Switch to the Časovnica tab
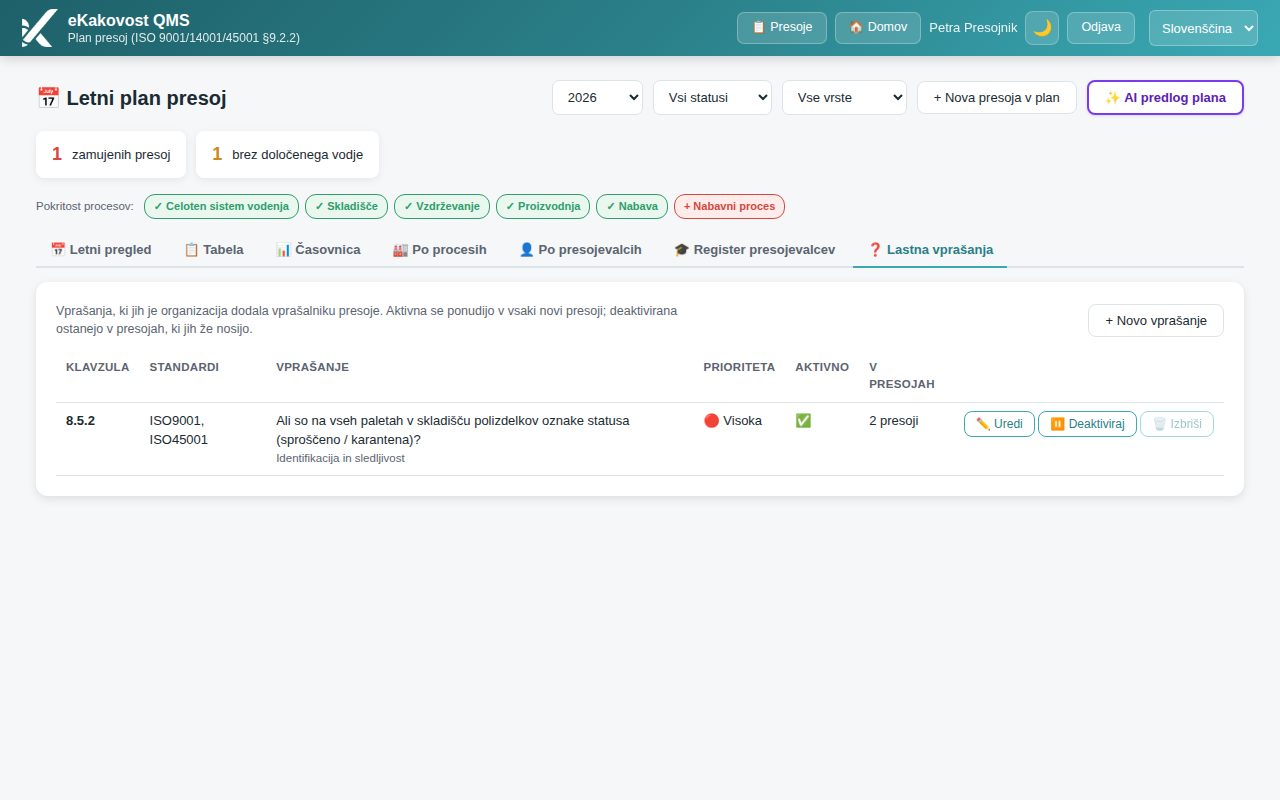Viewport: 1280px width, 800px height. [318, 250]
